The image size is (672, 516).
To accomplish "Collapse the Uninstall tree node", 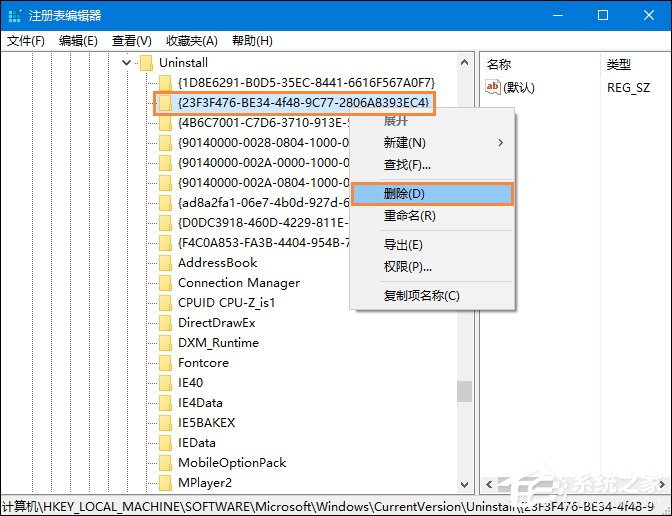I will click(126, 63).
